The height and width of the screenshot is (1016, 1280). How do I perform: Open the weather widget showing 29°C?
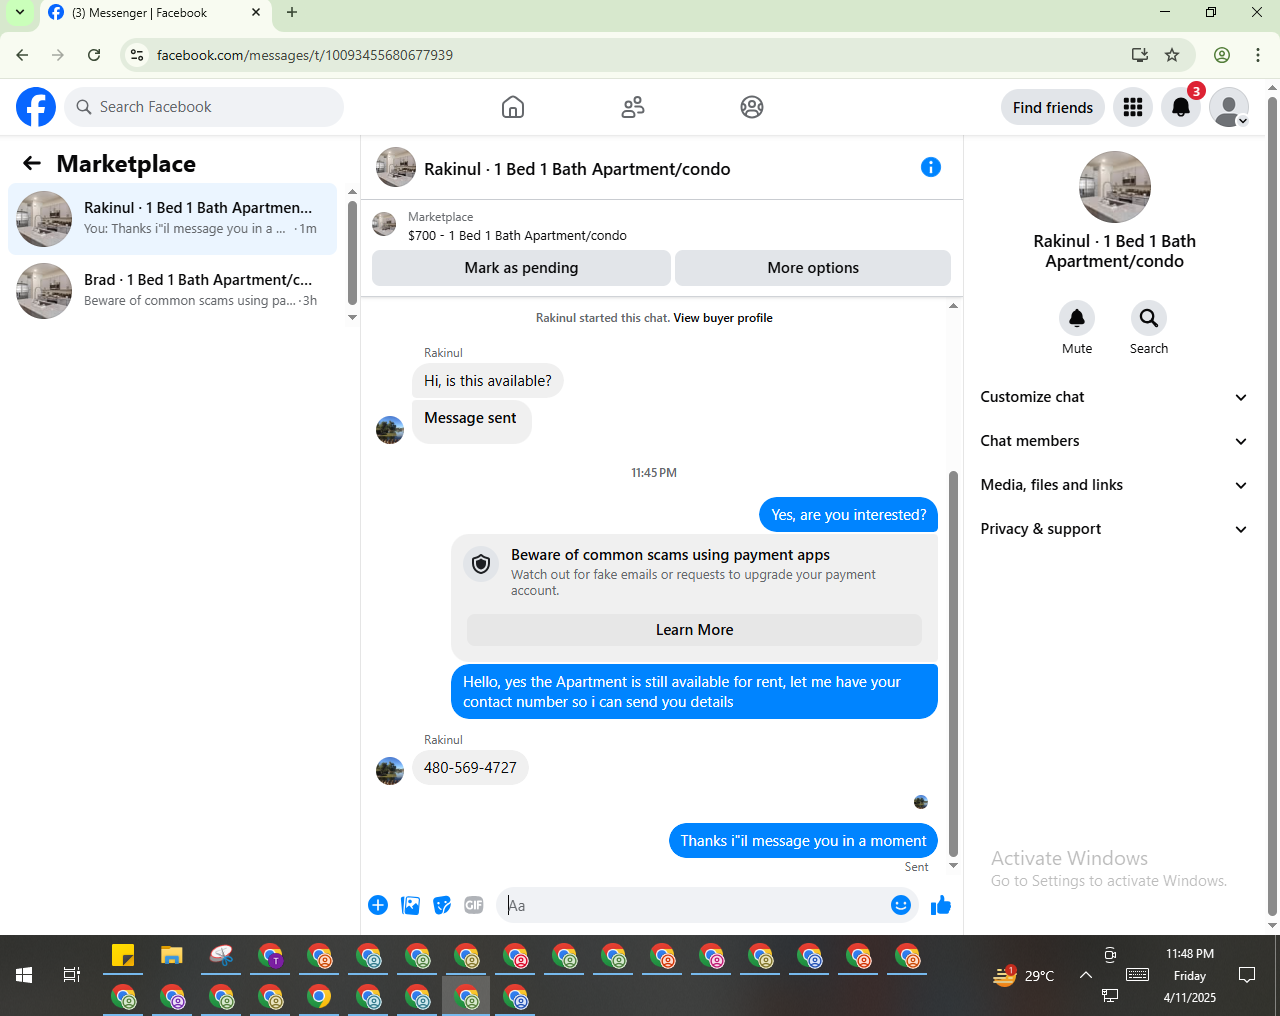(x=1024, y=975)
